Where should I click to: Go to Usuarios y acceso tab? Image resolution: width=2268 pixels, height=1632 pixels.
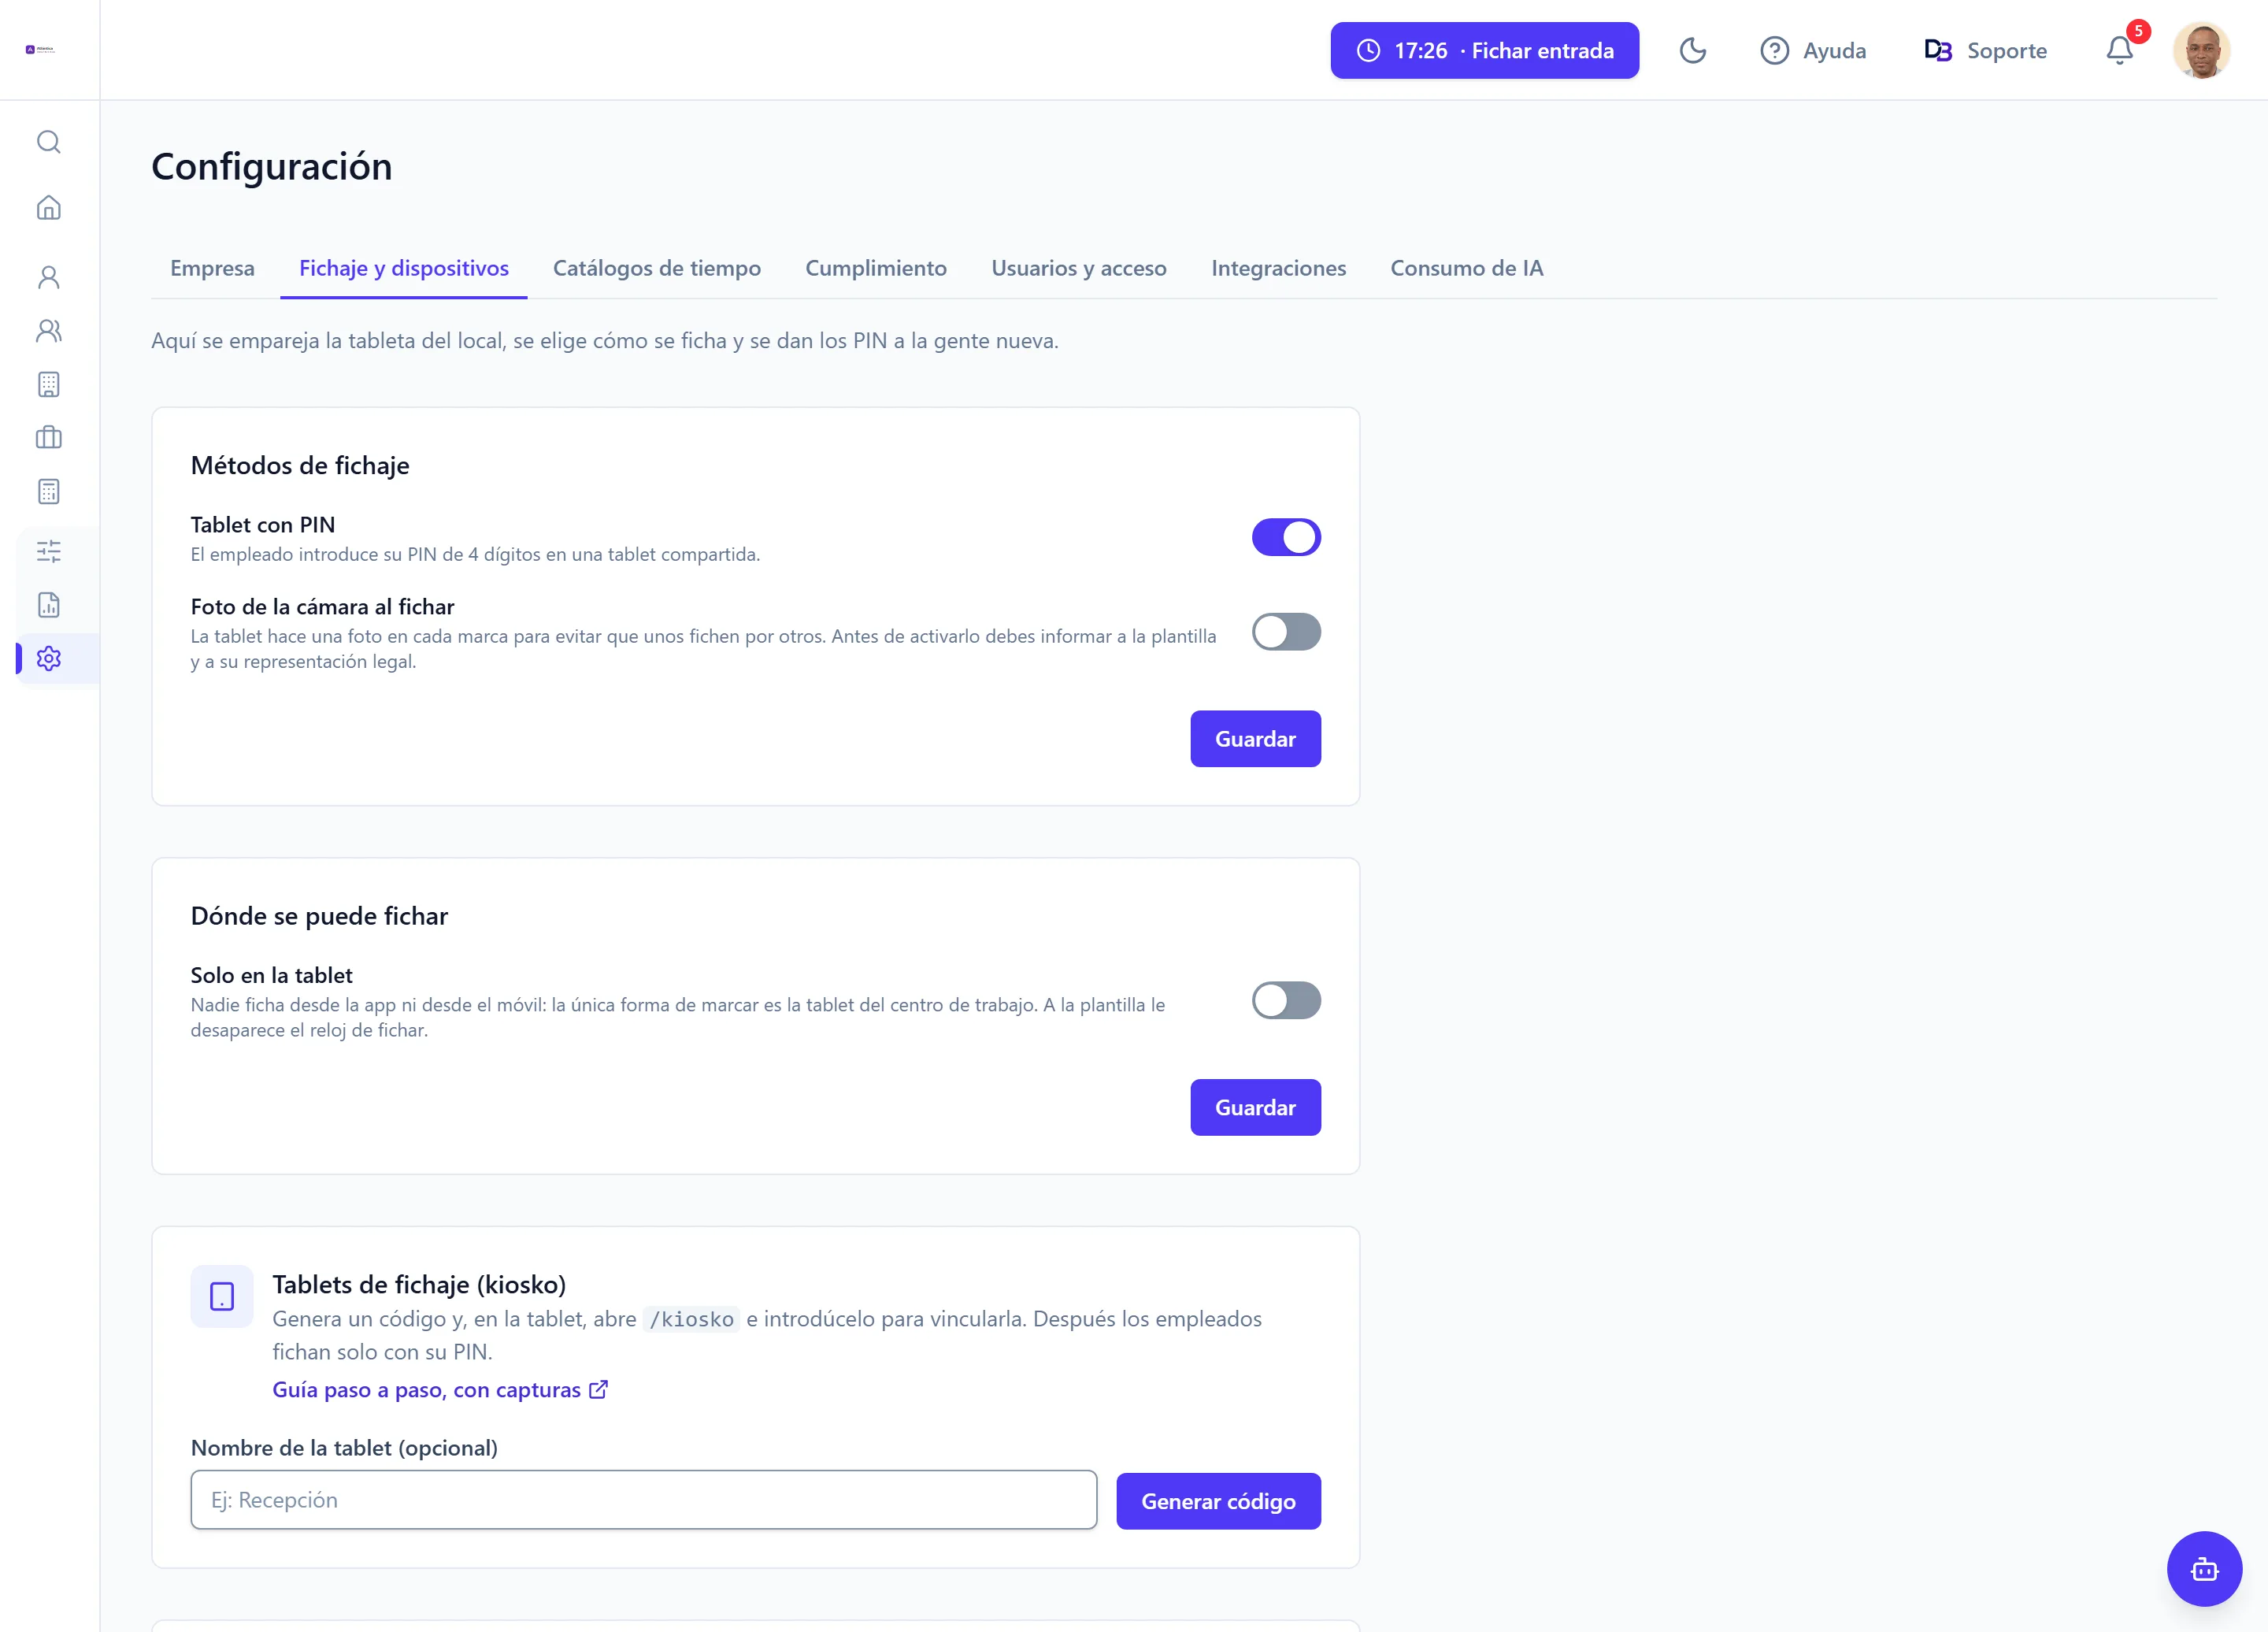pos(1079,268)
